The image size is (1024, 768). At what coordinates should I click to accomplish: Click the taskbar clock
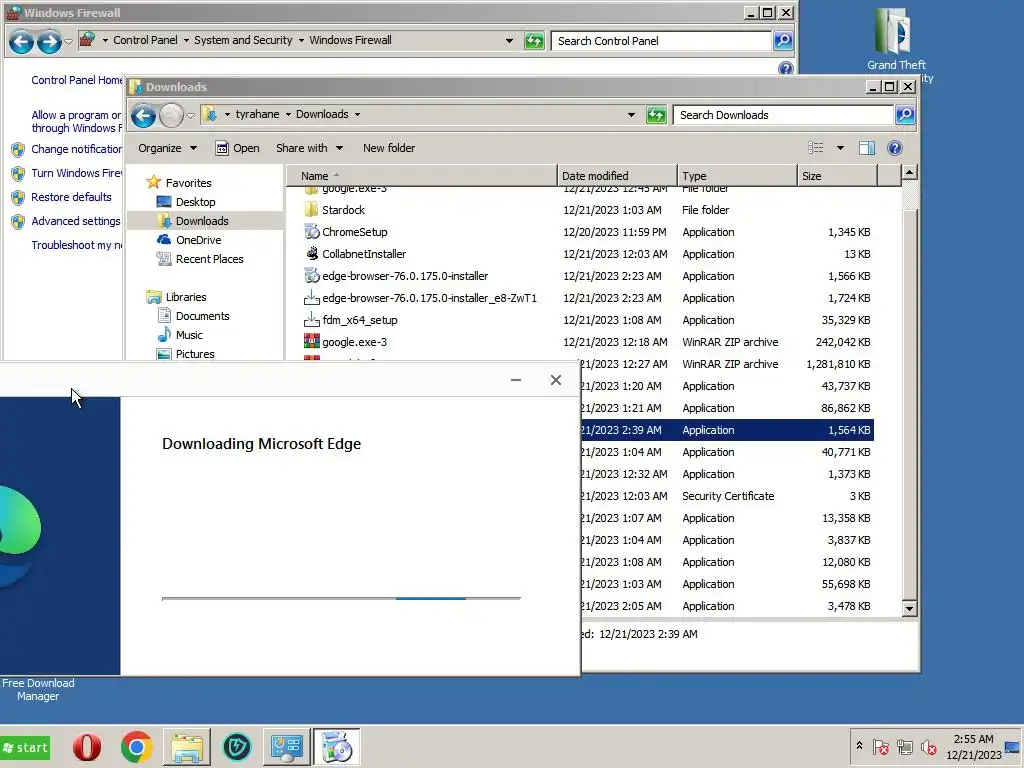pos(973,746)
